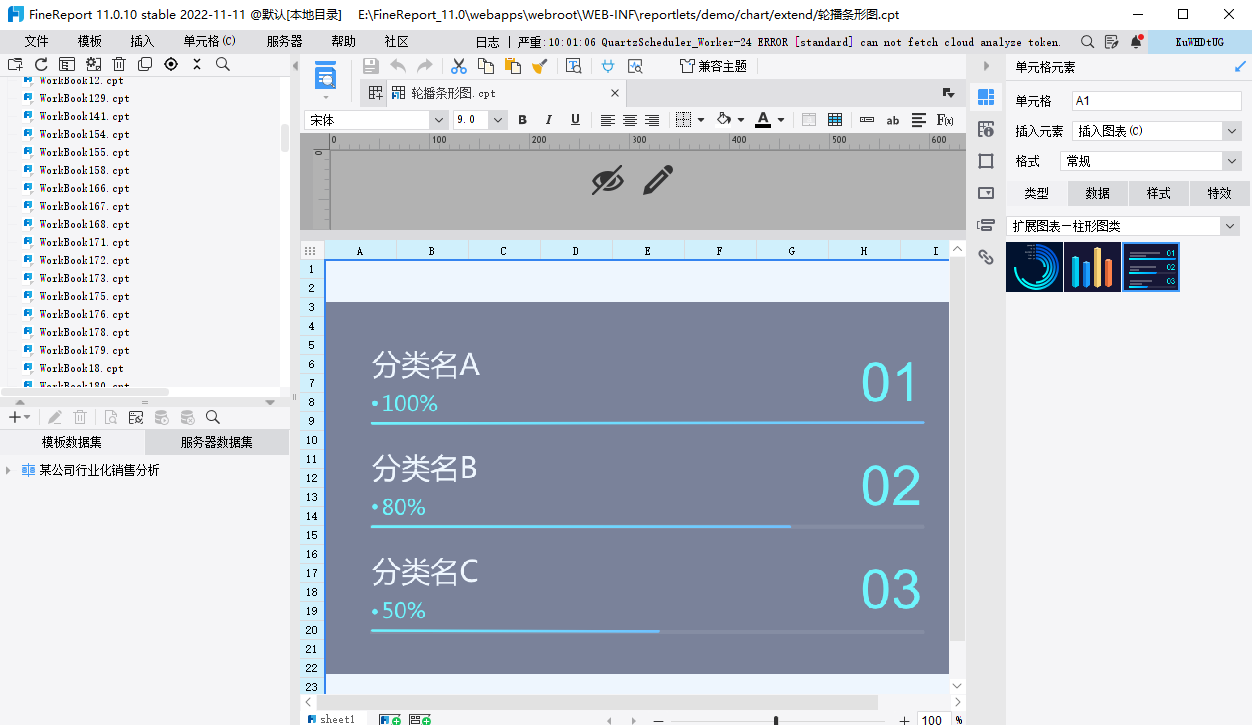Click the notification bell icon

pos(1136,41)
